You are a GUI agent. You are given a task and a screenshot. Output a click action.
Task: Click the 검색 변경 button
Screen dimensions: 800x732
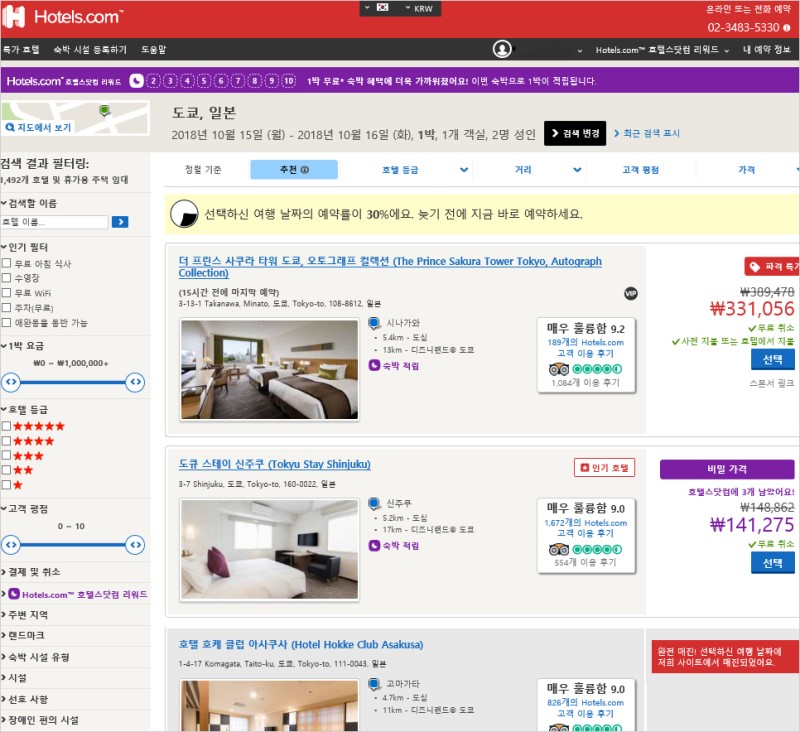(575, 133)
